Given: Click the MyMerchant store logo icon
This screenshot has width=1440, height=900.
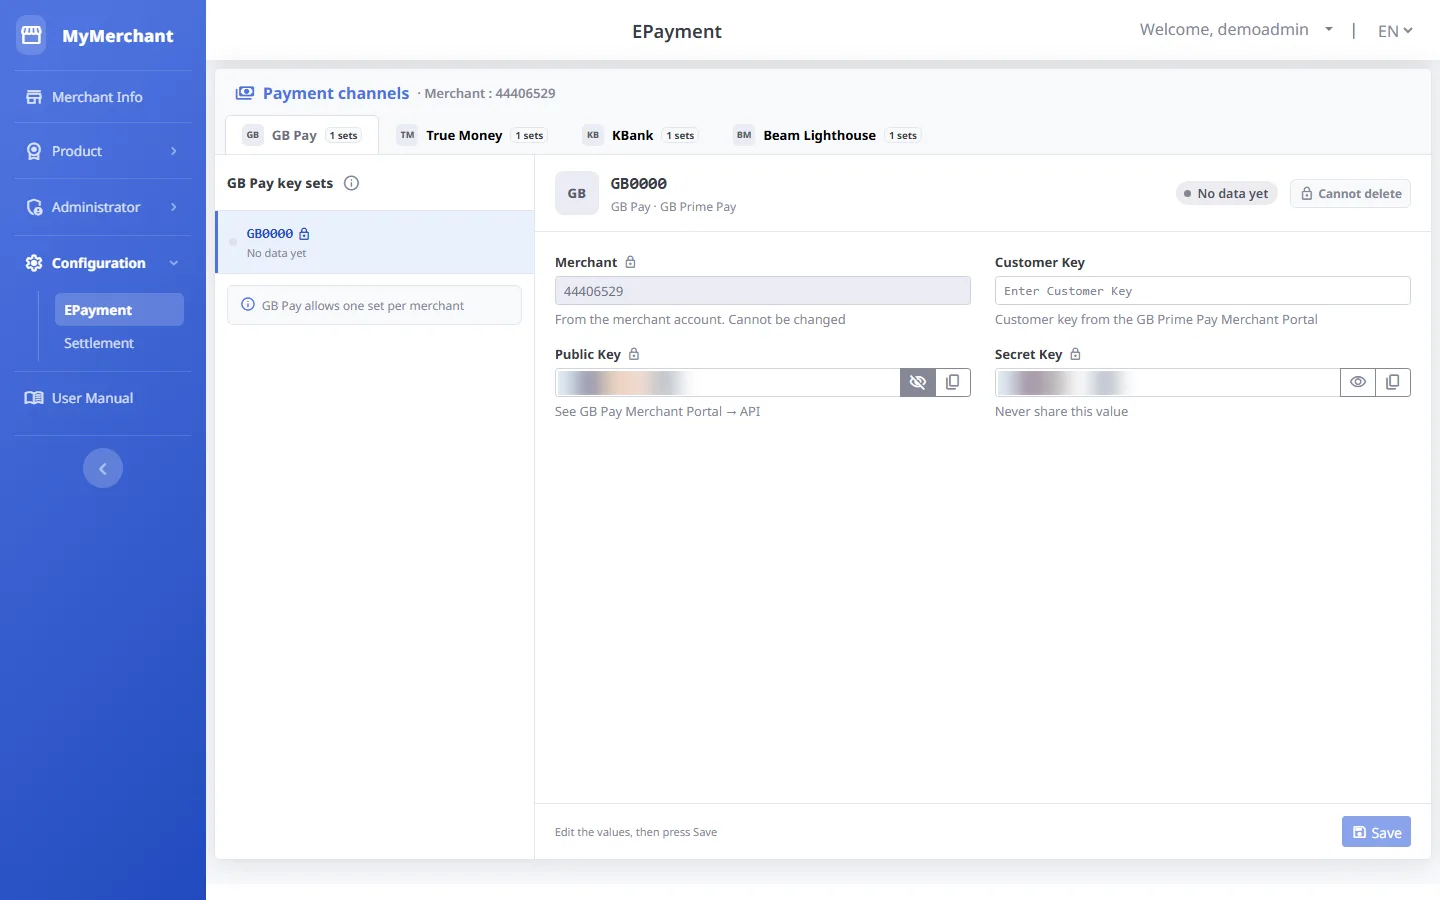Looking at the screenshot, I should tap(31, 35).
